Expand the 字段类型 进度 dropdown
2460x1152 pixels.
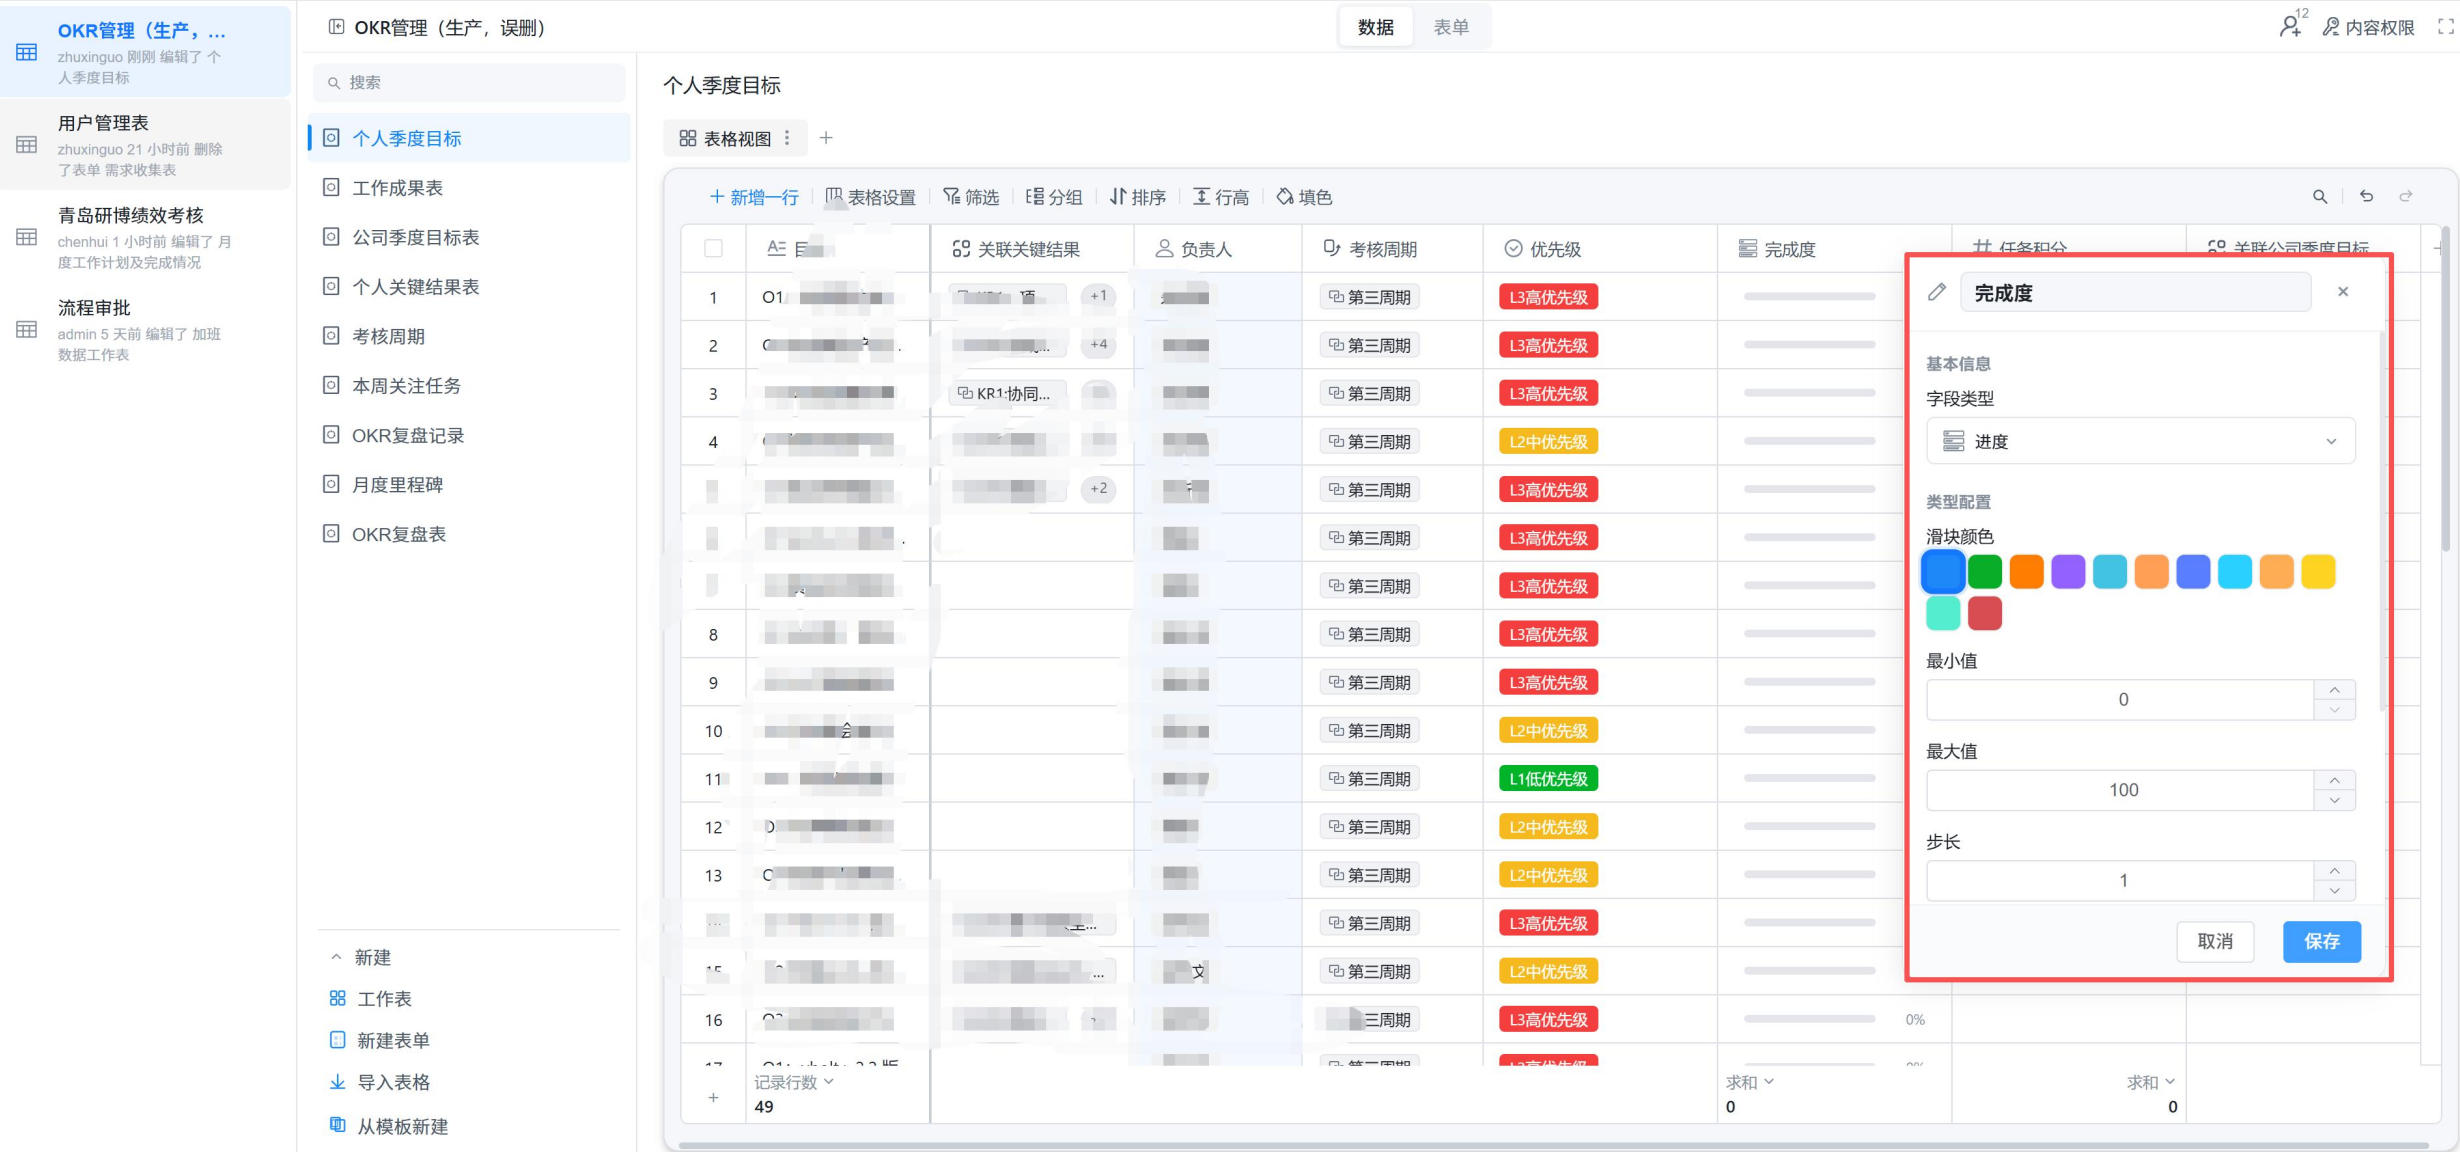(x=2140, y=441)
